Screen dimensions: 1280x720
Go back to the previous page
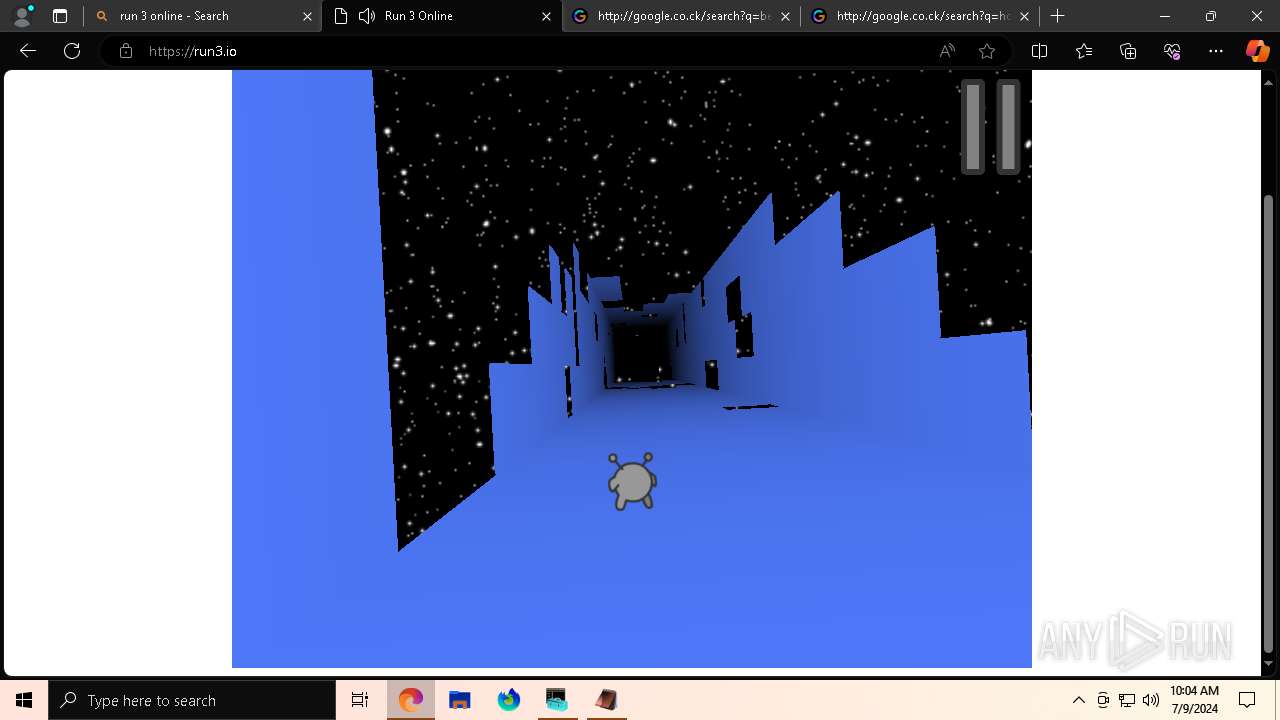coord(28,51)
